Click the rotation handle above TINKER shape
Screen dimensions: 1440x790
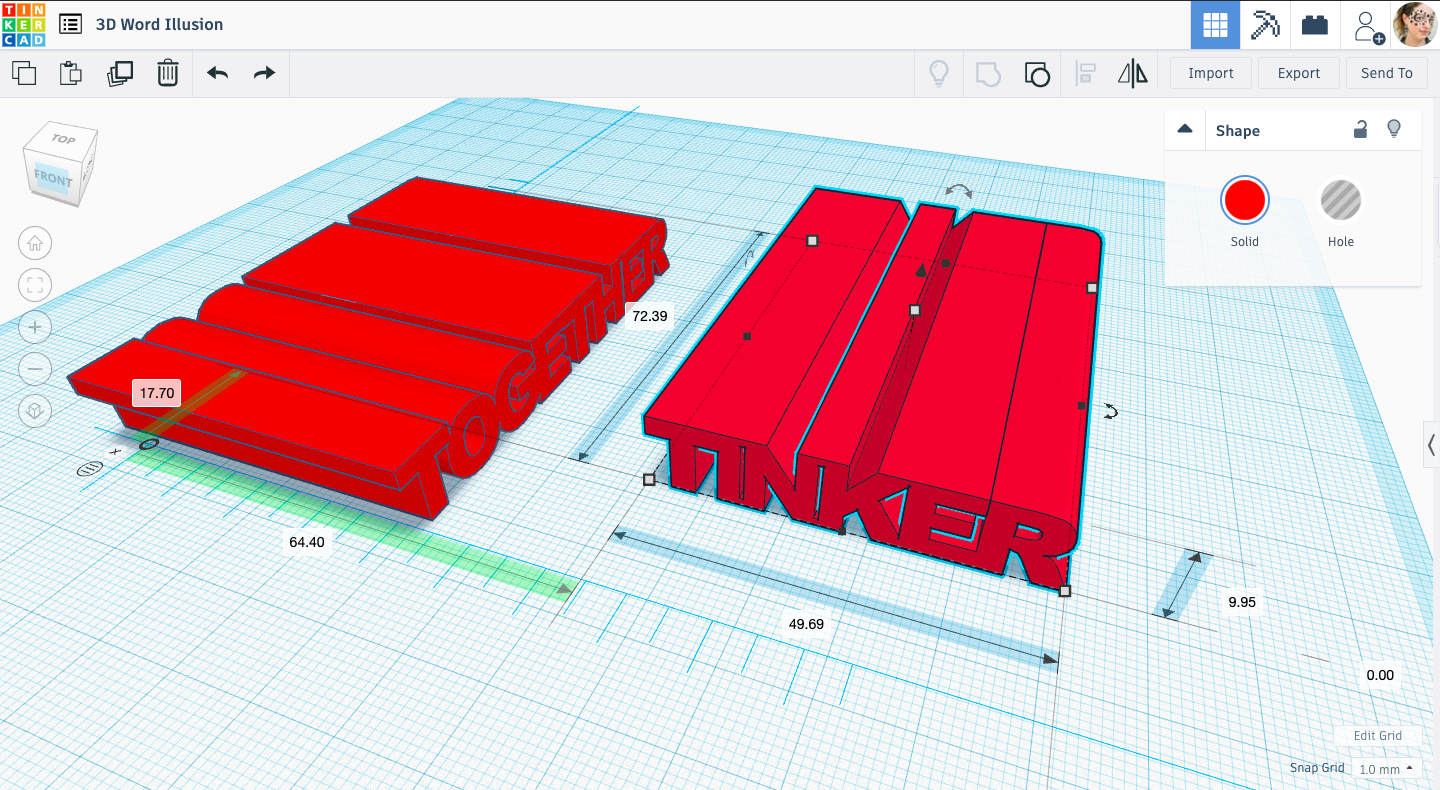pyautogui.click(x=959, y=191)
